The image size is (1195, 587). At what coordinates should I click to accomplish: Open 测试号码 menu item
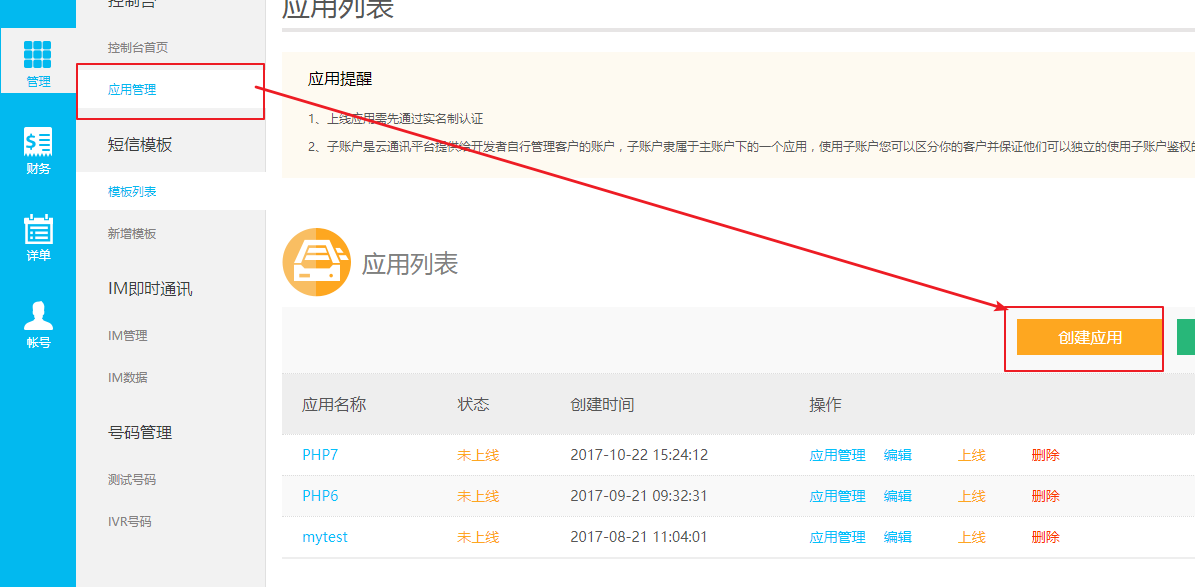(132, 480)
